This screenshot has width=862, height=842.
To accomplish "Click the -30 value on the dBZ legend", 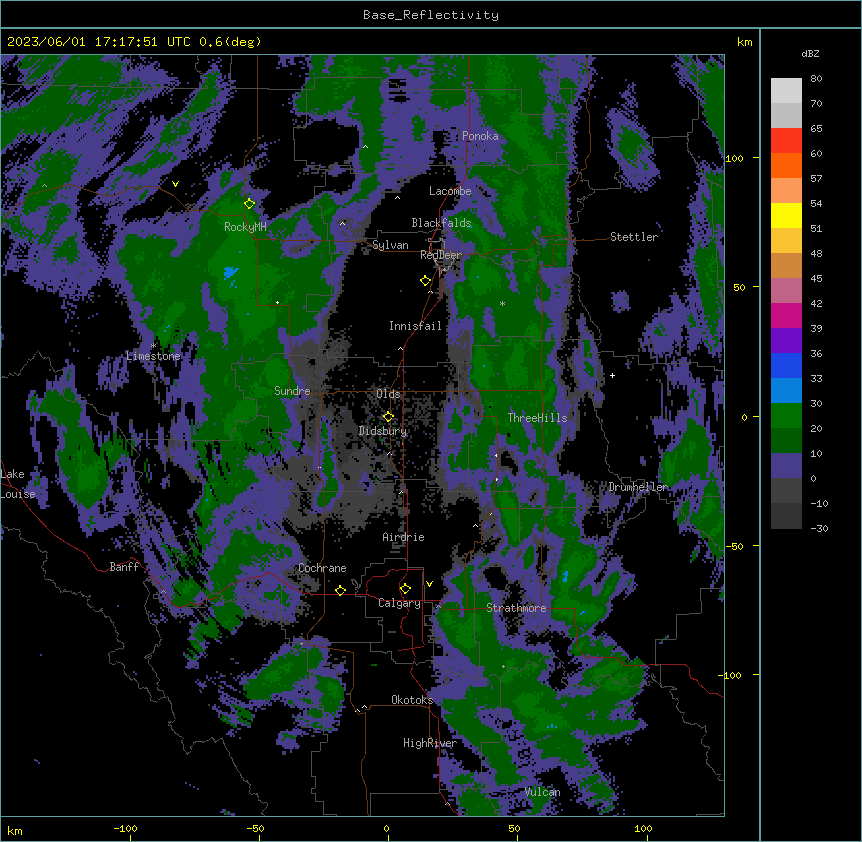I will pos(819,528).
